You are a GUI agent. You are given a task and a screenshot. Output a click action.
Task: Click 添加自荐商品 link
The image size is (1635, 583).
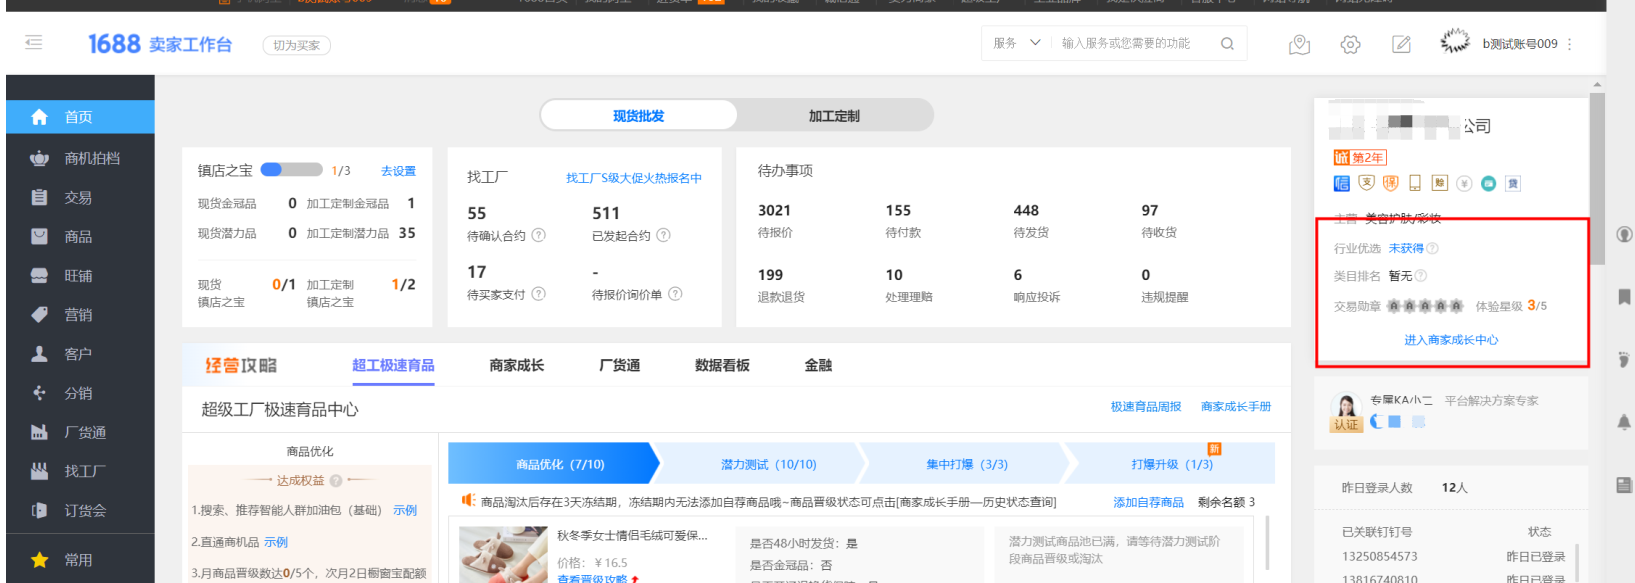1148,502
